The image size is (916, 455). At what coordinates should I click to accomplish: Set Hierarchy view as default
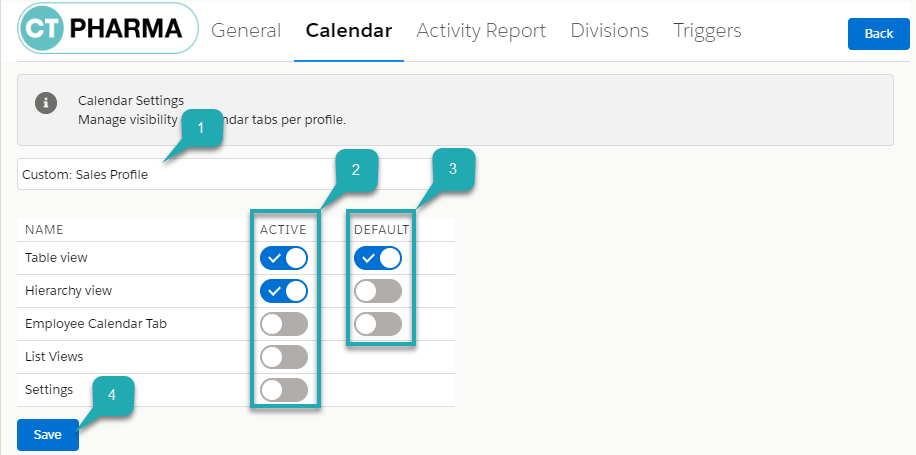click(x=378, y=291)
